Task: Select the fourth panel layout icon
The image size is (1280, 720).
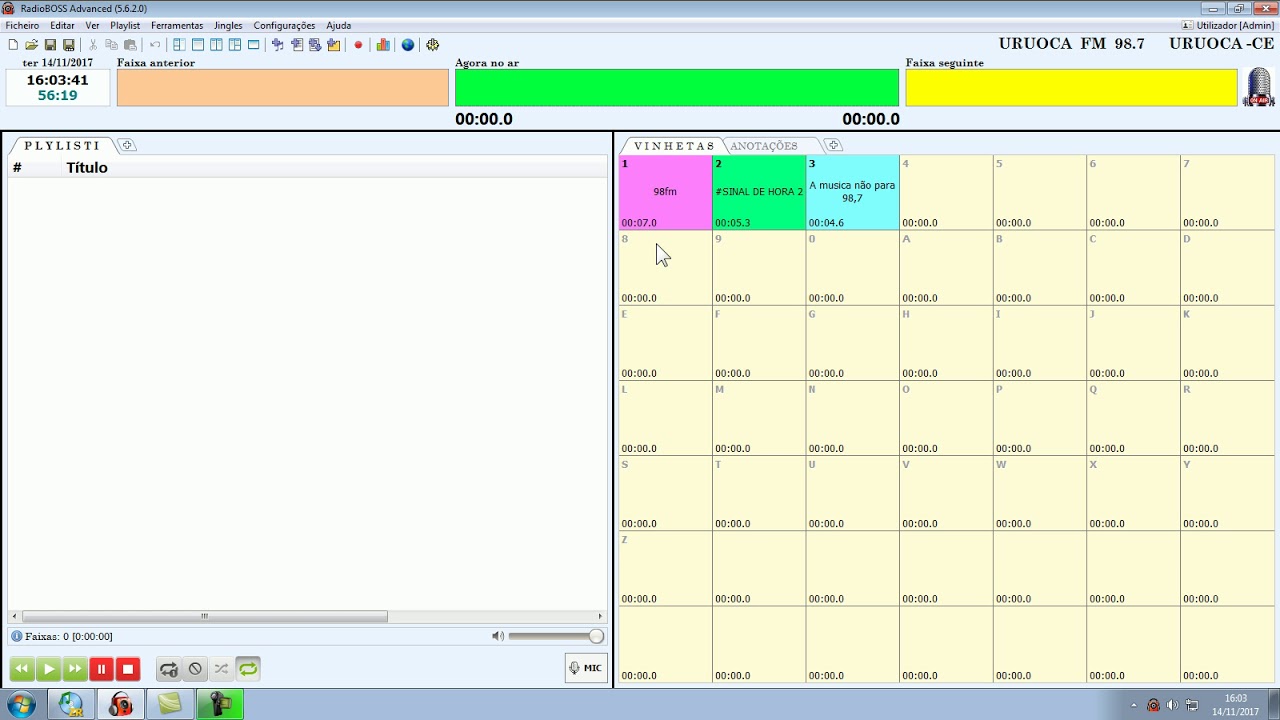Action: click(235, 45)
